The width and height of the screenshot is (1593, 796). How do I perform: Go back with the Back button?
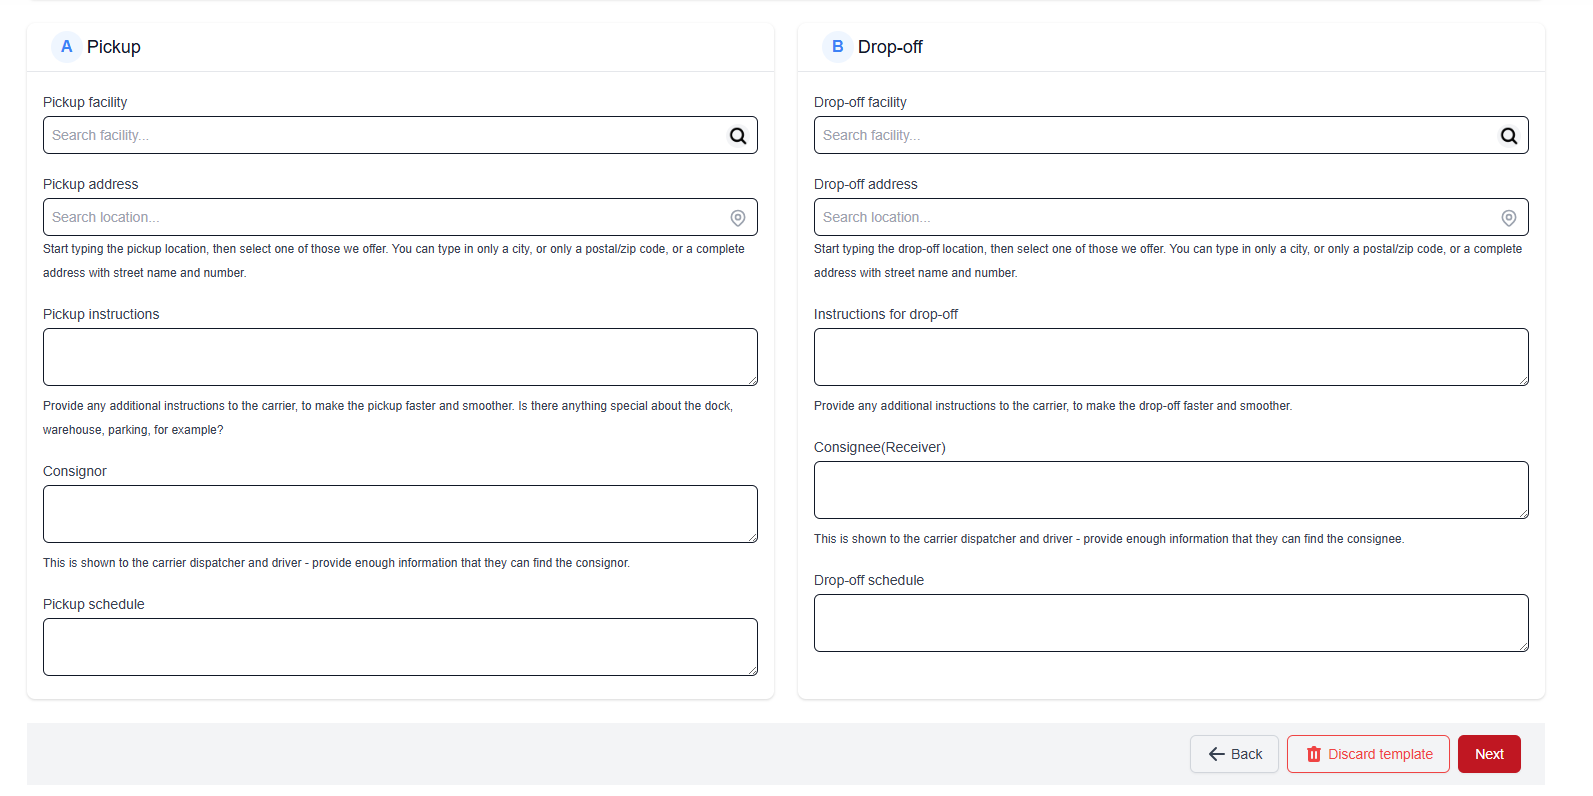(1234, 754)
